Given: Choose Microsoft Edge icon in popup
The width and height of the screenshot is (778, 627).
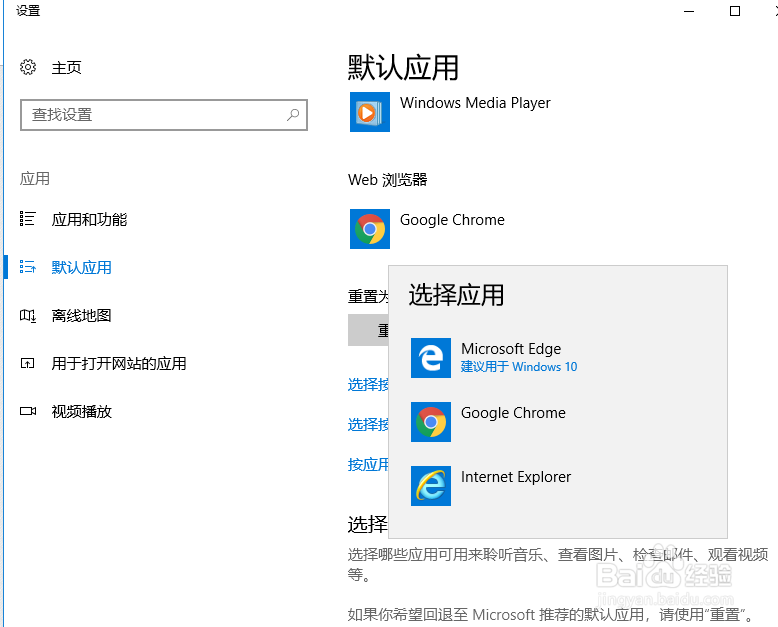Looking at the screenshot, I should click(431, 358).
